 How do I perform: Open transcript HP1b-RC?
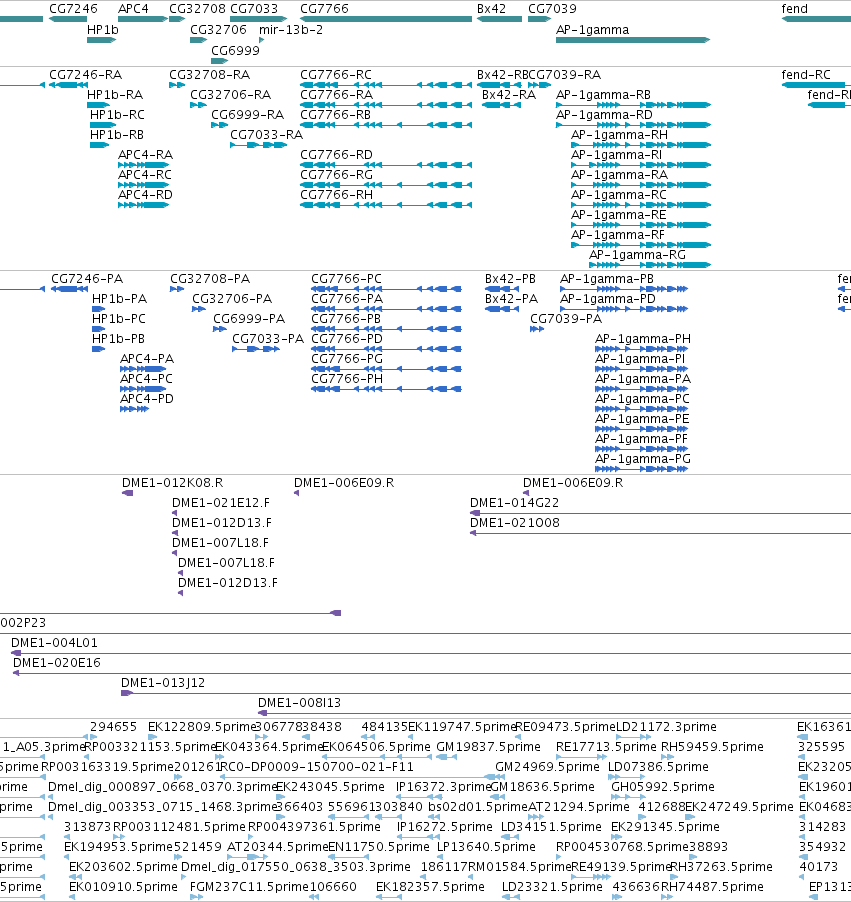click(117, 114)
